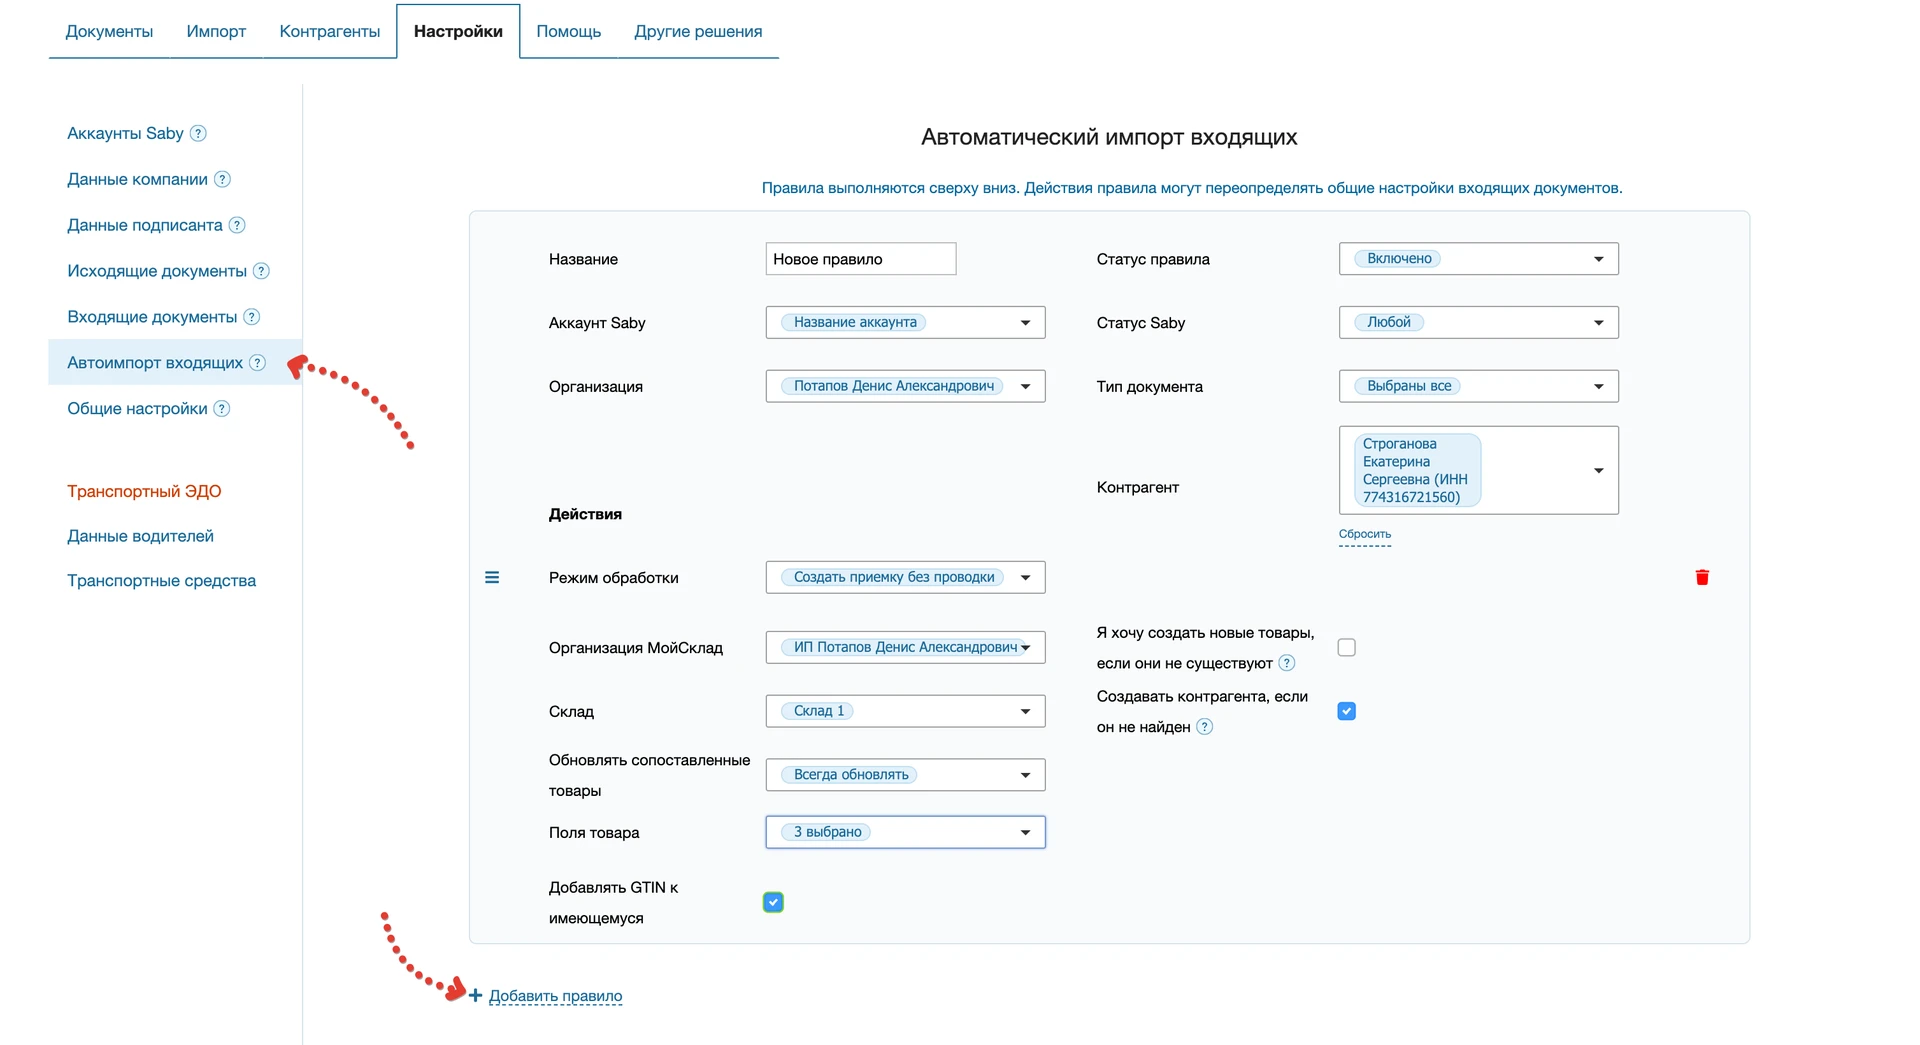The height and width of the screenshot is (1045, 1920).
Task: Open help icon next to Исходящие документы
Action: pyautogui.click(x=261, y=271)
